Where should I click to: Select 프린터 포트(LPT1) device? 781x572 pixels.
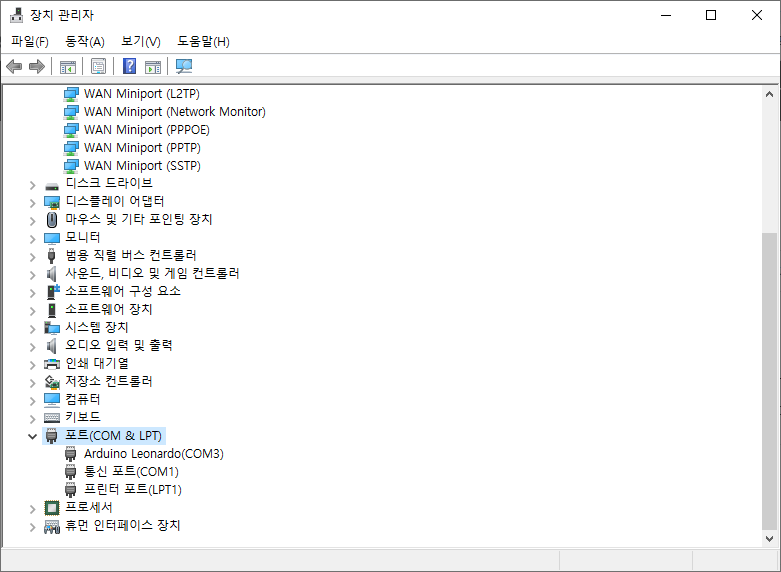(x=132, y=489)
